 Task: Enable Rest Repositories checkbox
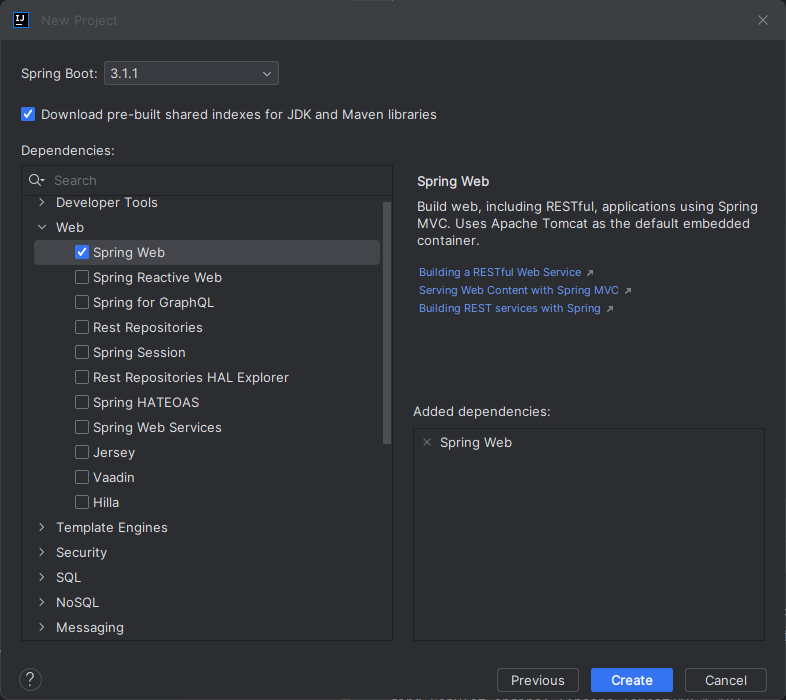(82, 327)
